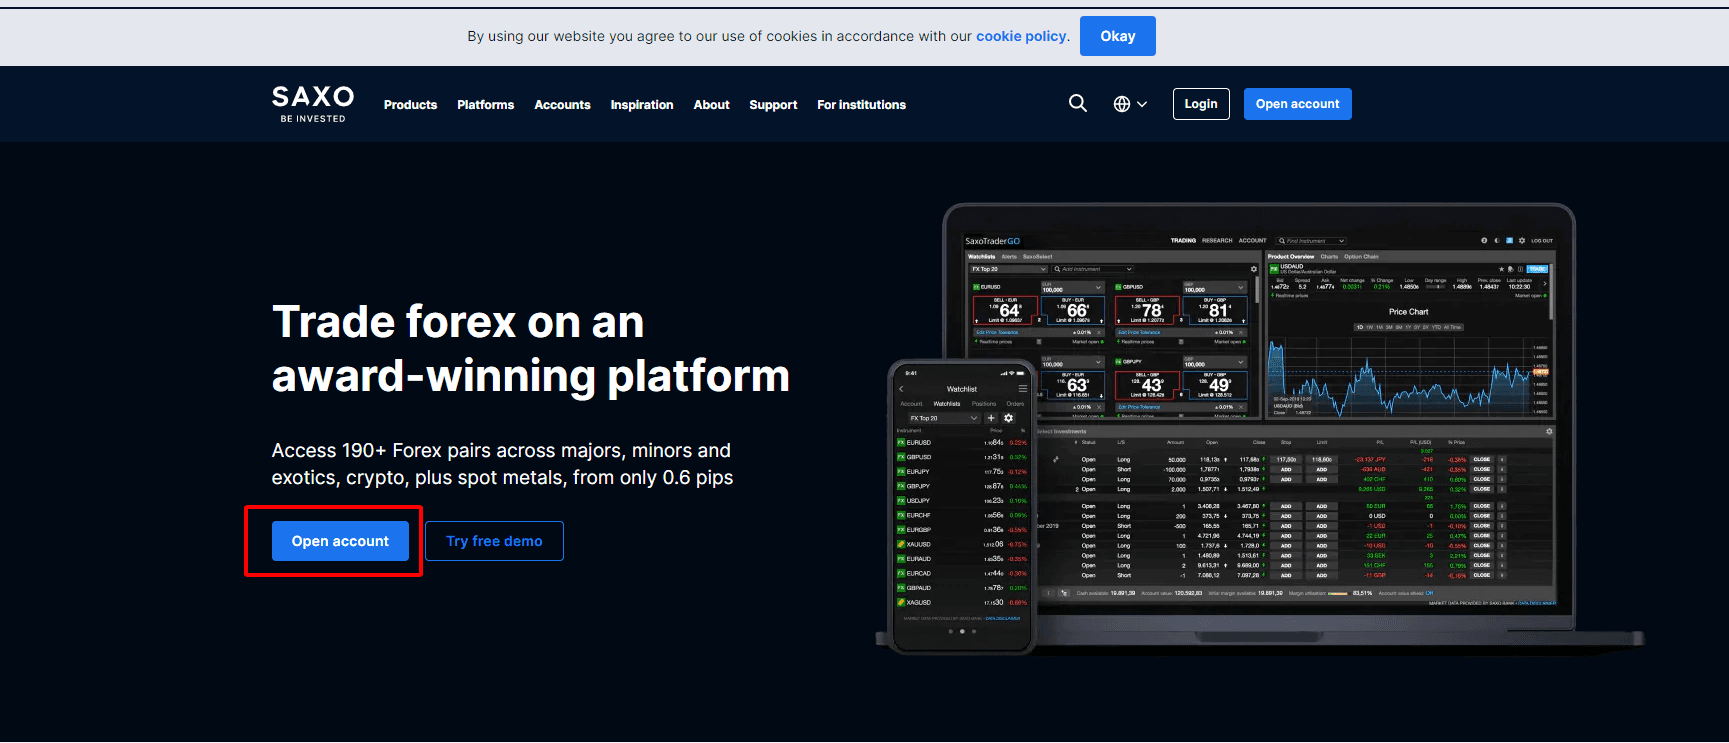Accept cookies with the Okay button
1729x743 pixels.
click(x=1118, y=36)
